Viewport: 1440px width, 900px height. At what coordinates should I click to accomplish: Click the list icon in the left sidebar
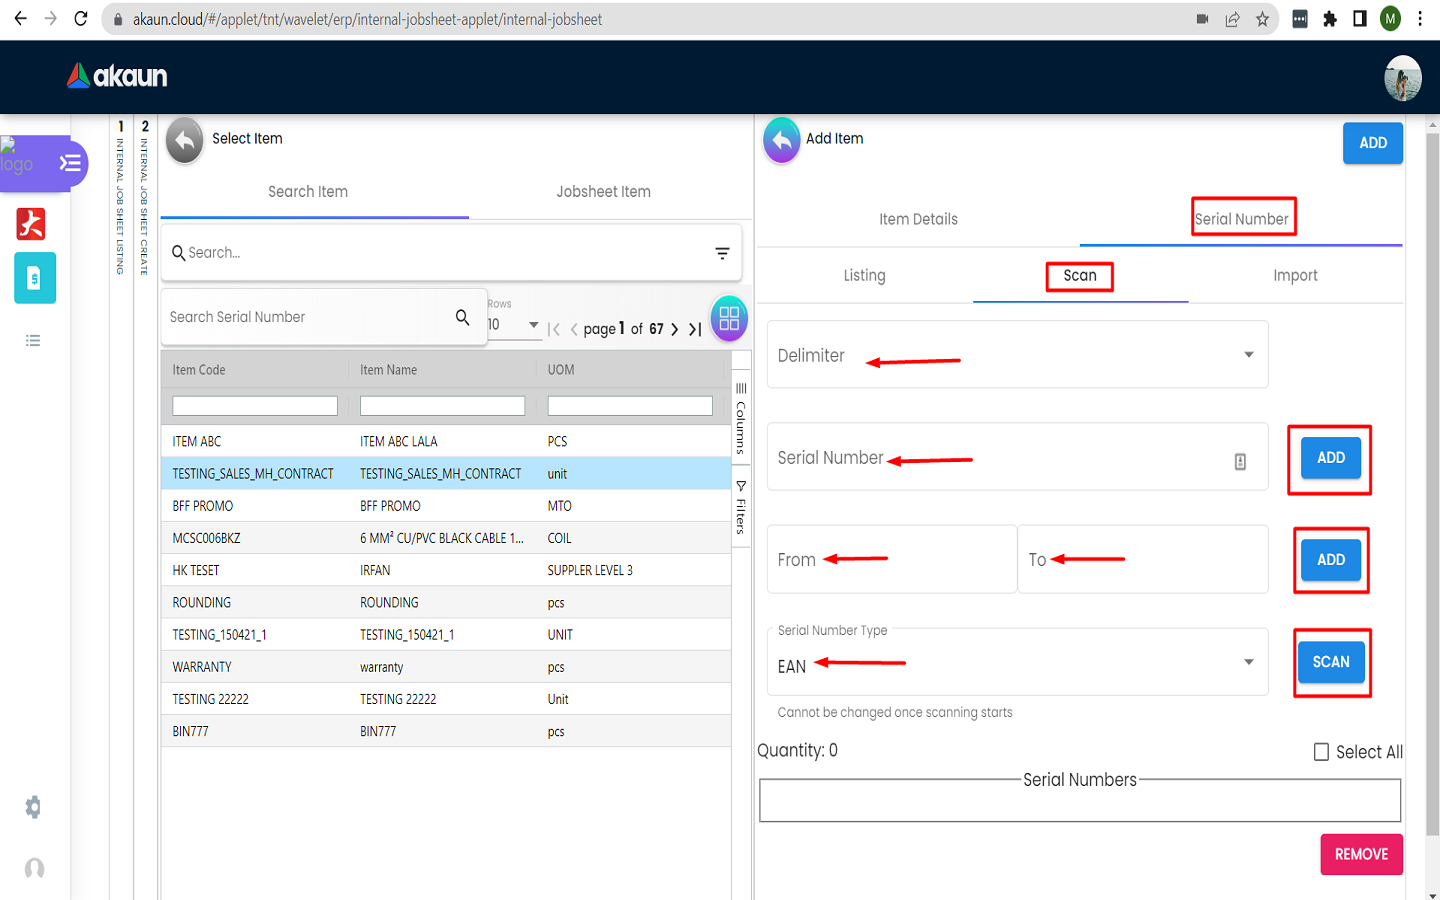point(33,341)
